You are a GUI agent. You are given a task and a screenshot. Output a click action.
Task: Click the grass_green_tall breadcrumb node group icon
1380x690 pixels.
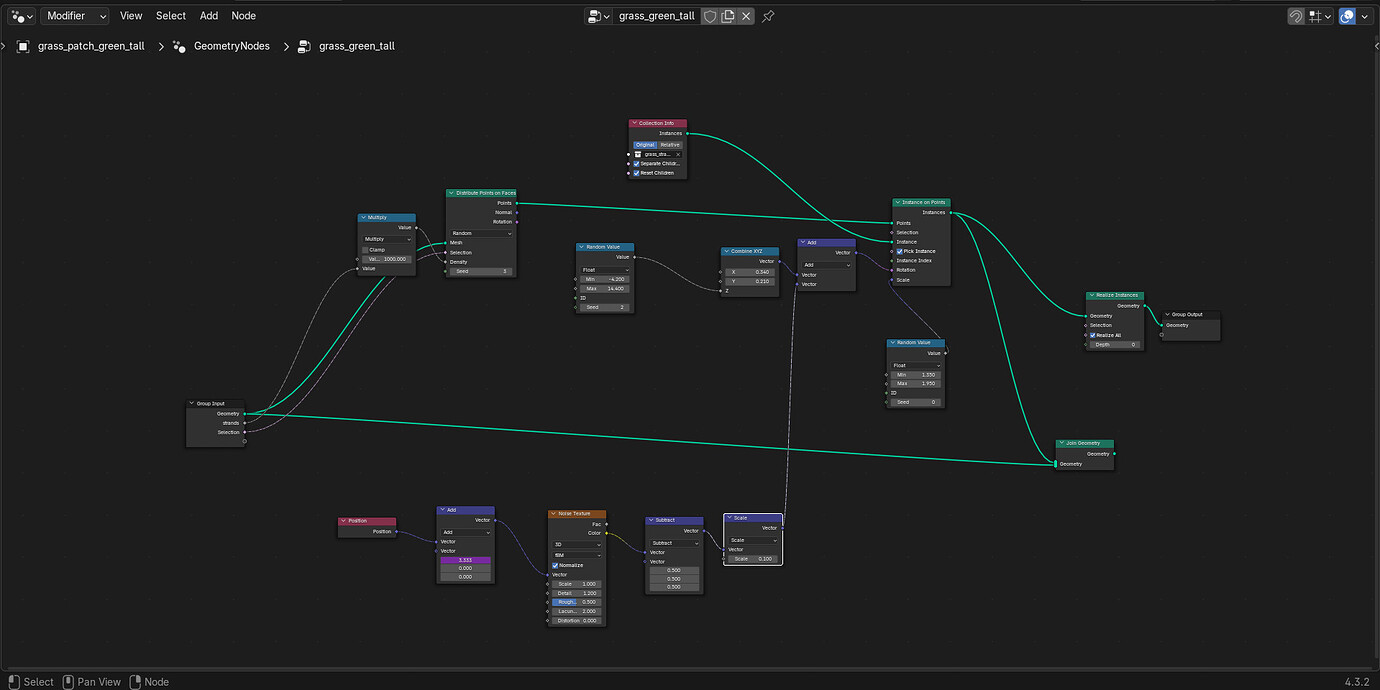(x=304, y=46)
